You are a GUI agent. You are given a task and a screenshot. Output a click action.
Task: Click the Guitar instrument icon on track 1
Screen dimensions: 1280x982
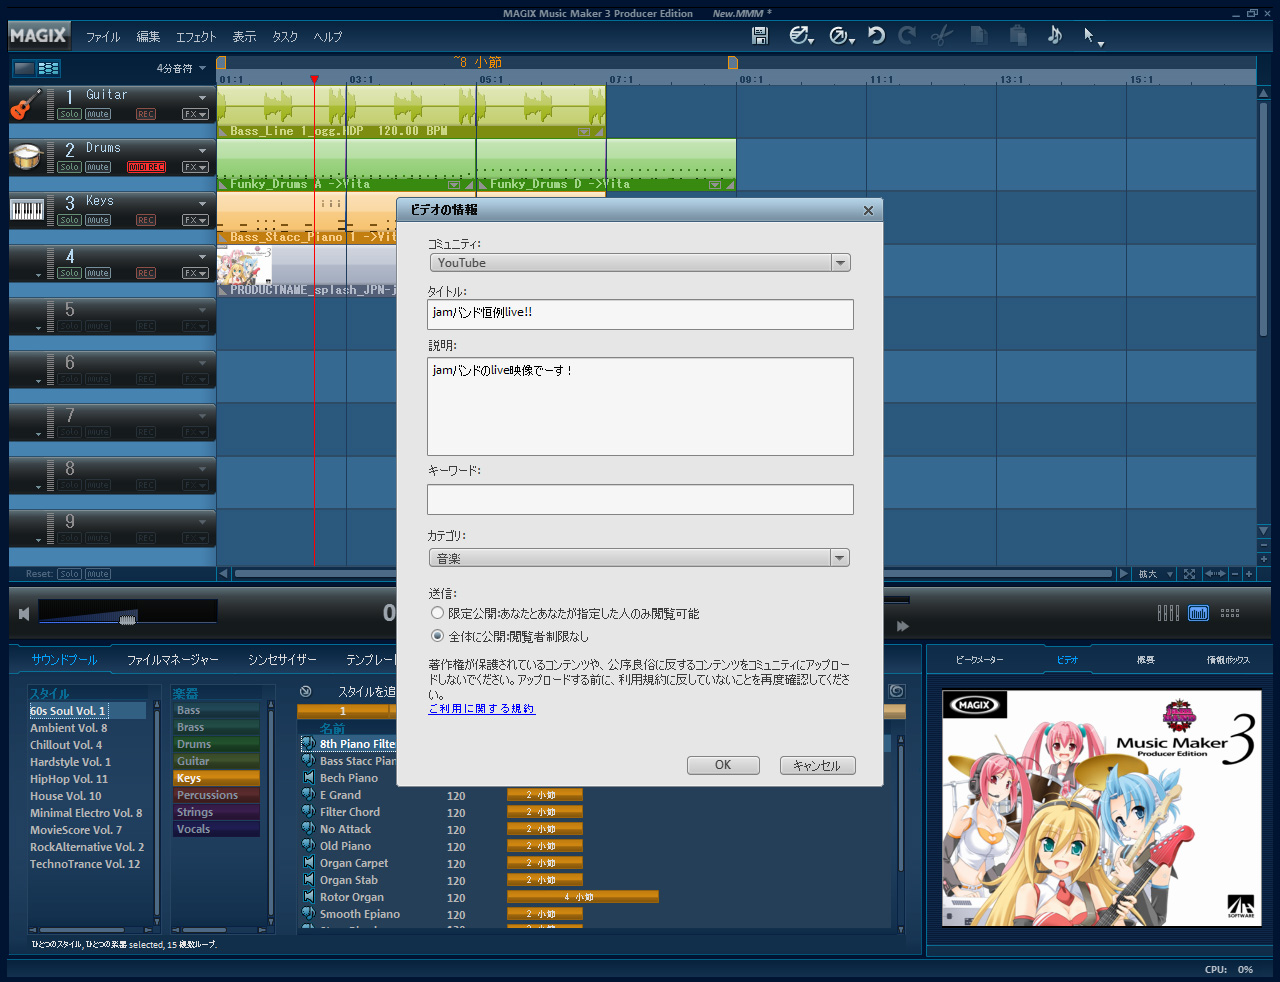coord(27,104)
